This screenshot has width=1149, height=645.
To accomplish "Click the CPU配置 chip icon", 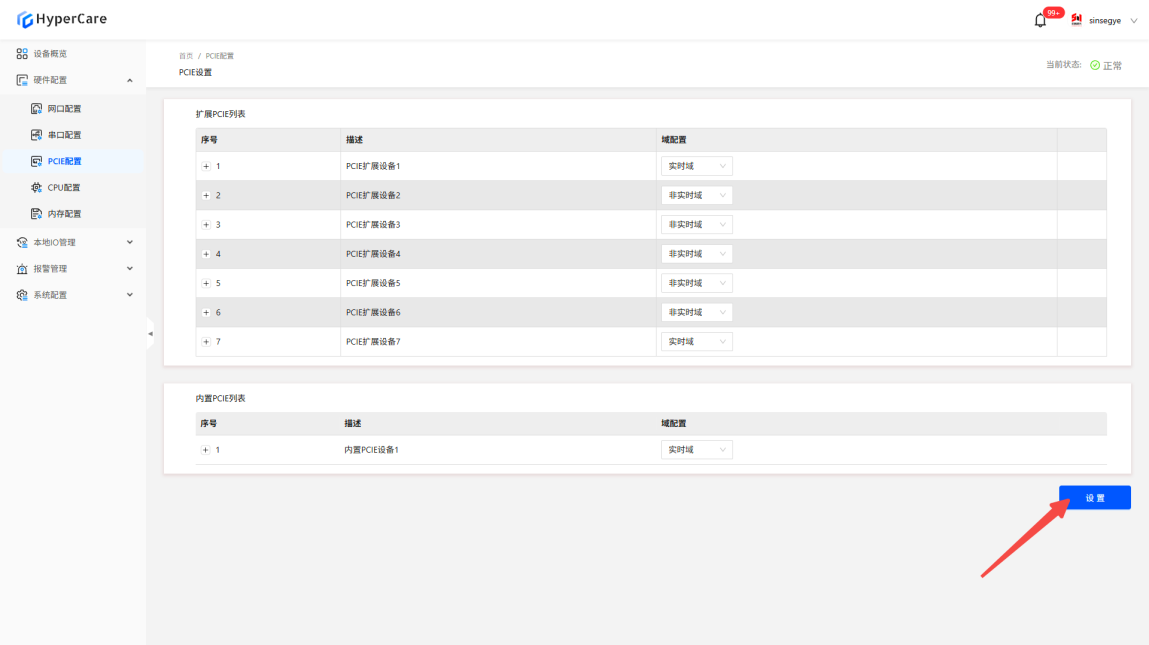I will pos(36,188).
